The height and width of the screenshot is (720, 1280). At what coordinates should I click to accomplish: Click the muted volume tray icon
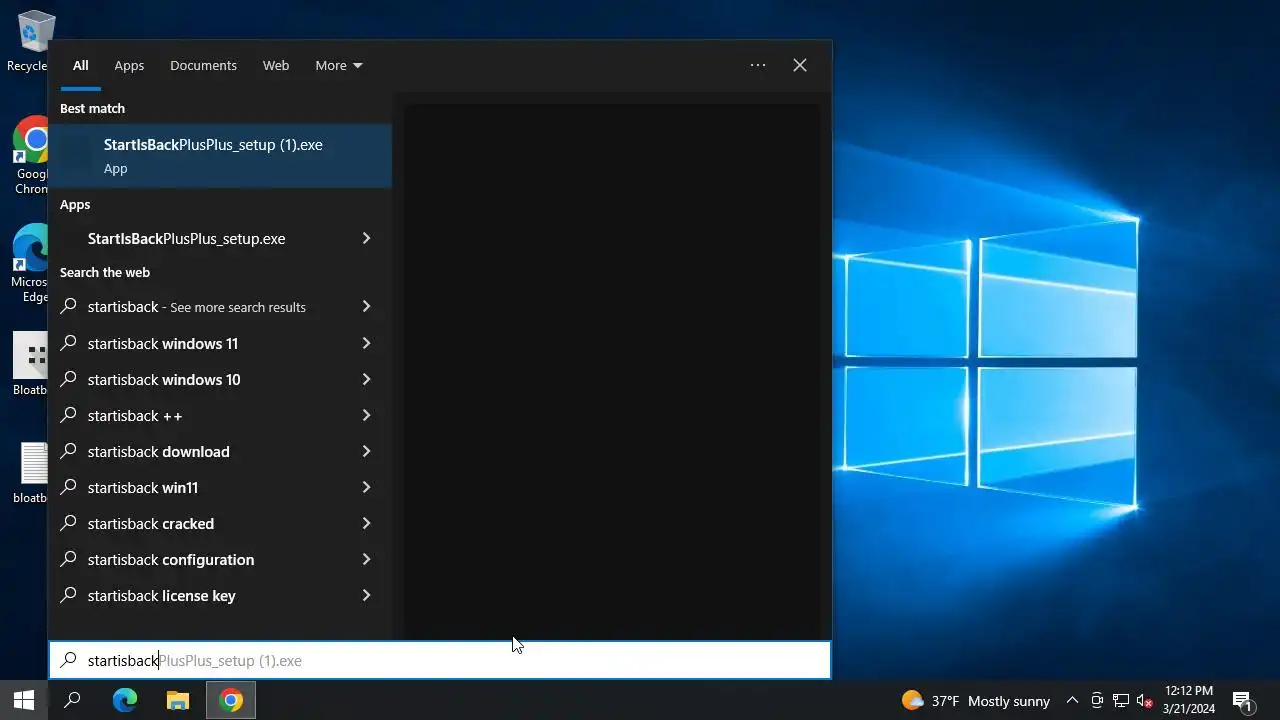point(1145,701)
